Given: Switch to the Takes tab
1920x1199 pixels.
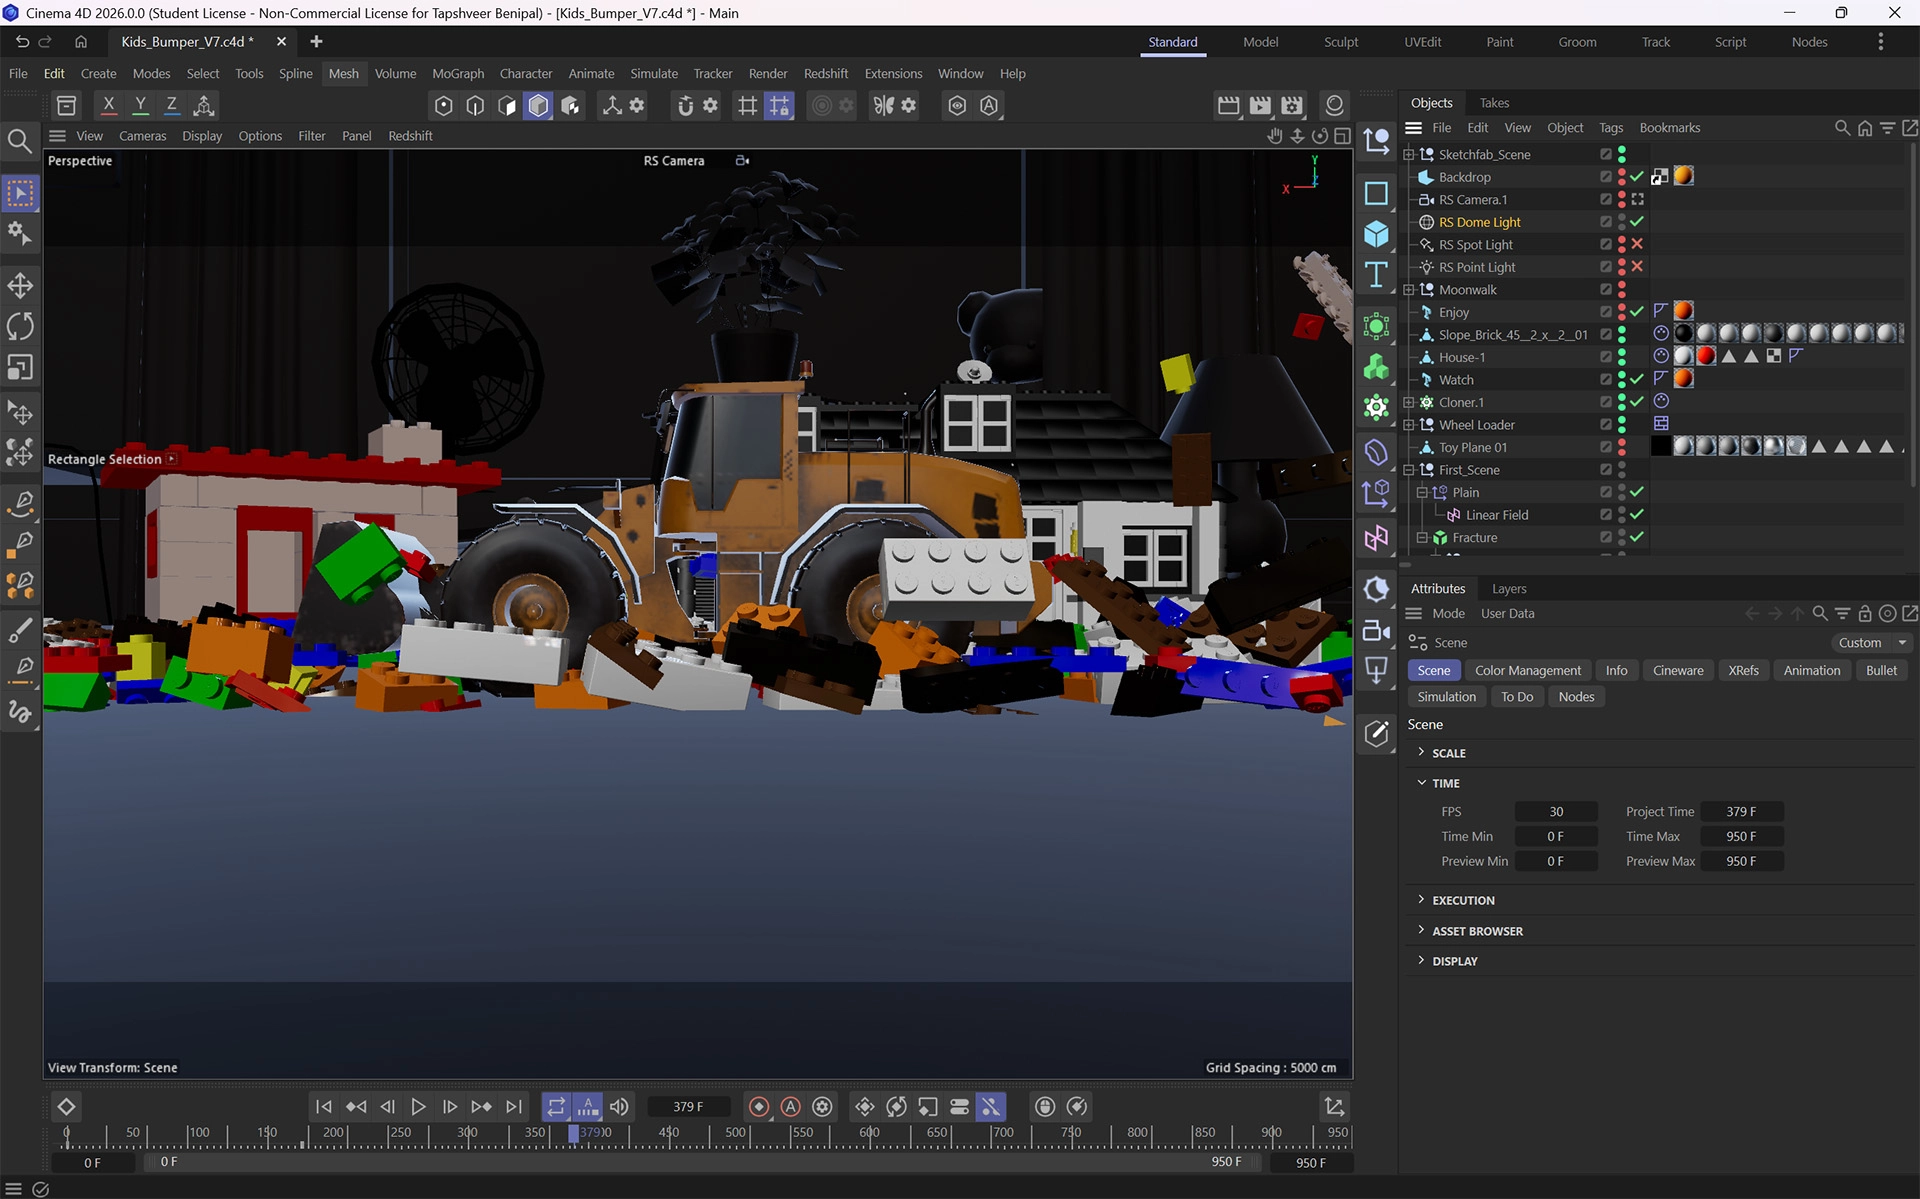Looking at the screenshot, I should coord(1493,103).
